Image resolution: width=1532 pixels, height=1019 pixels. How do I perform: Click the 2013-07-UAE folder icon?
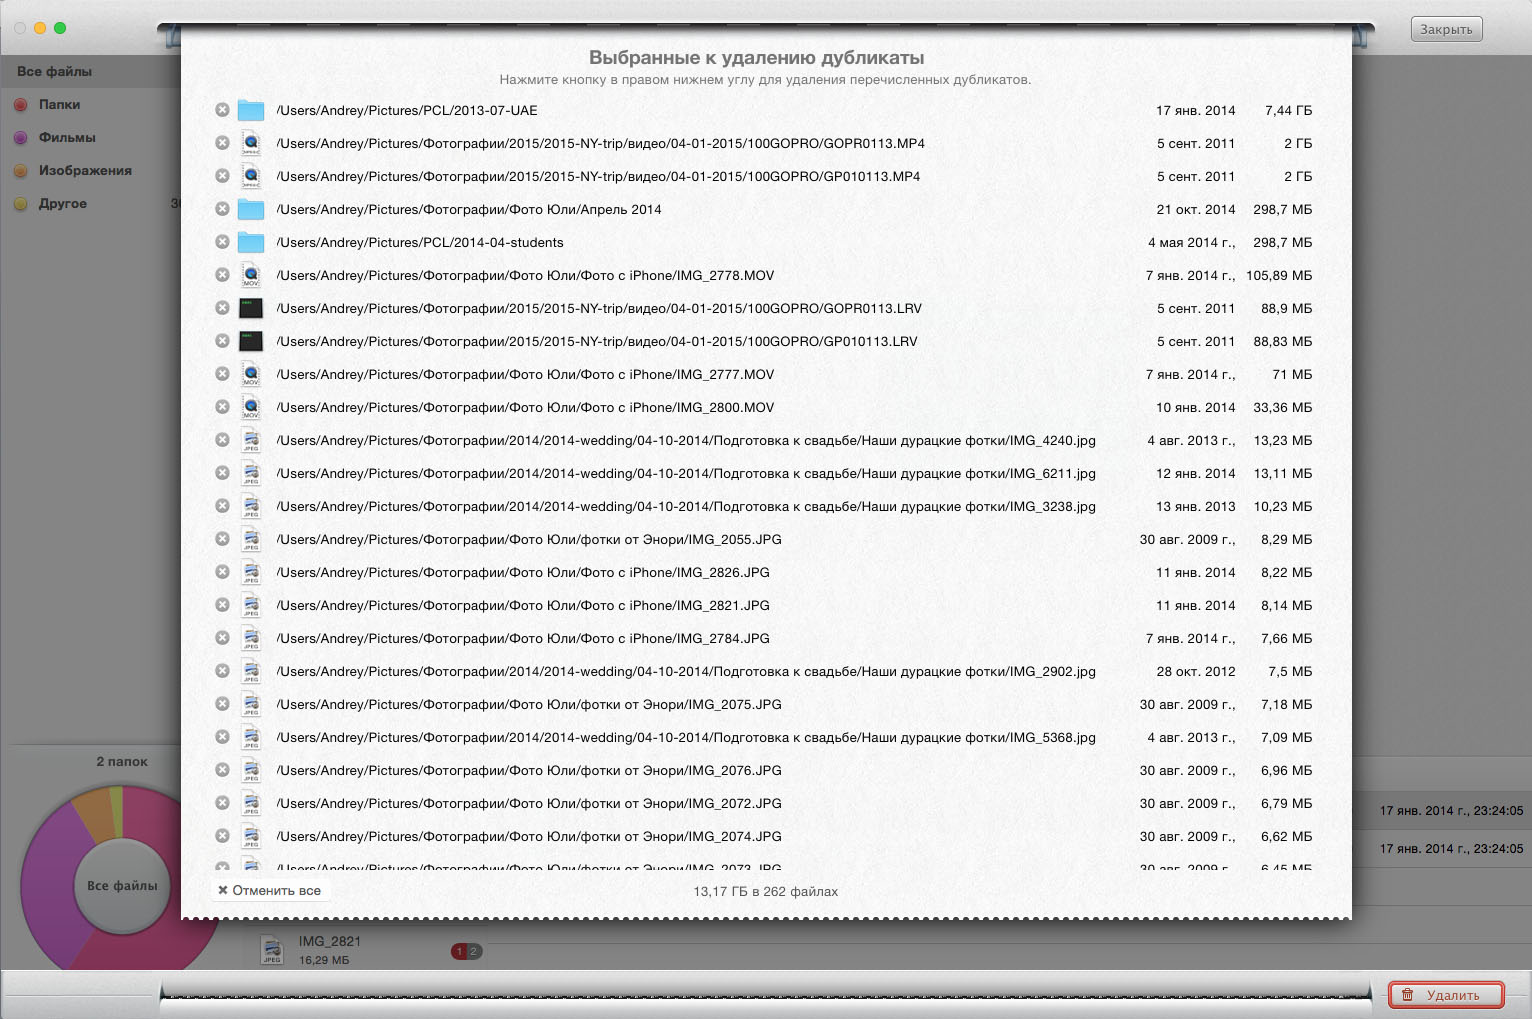[x=251, y=110]
